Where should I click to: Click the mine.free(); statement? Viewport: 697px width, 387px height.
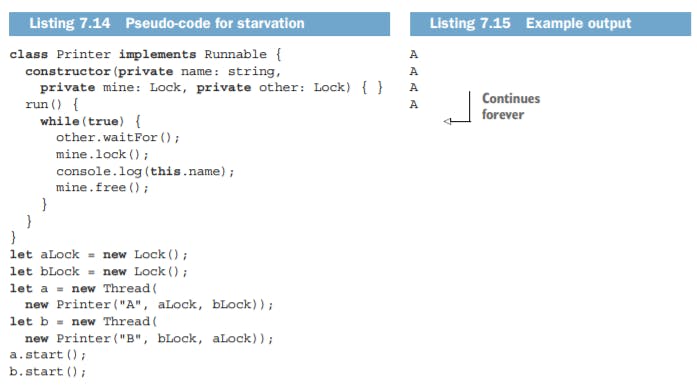tap(102, 188)
